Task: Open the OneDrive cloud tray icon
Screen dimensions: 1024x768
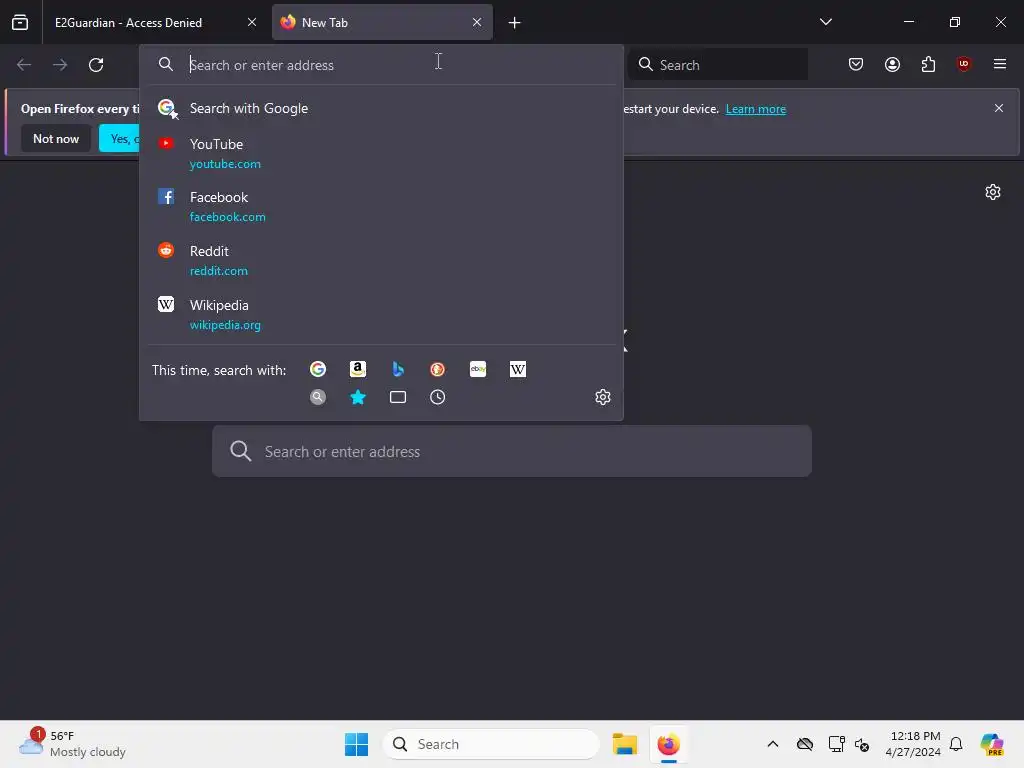Action: [805, 744]
